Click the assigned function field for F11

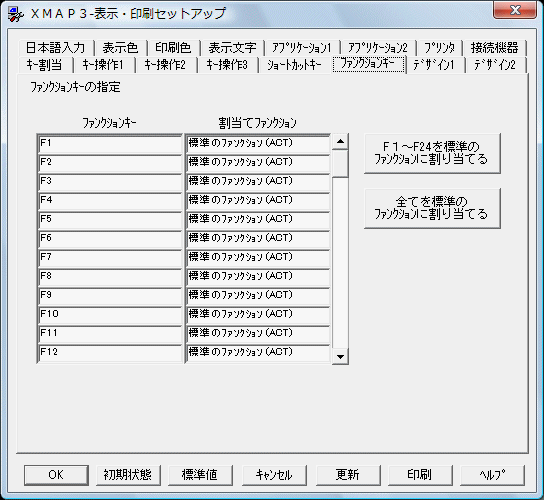pyautogui.click(x=258, y=334)
